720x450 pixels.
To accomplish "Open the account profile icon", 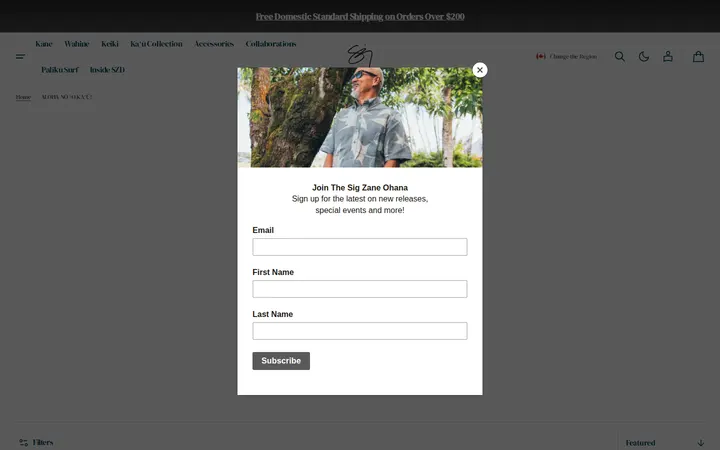I will tap(668, 56).
